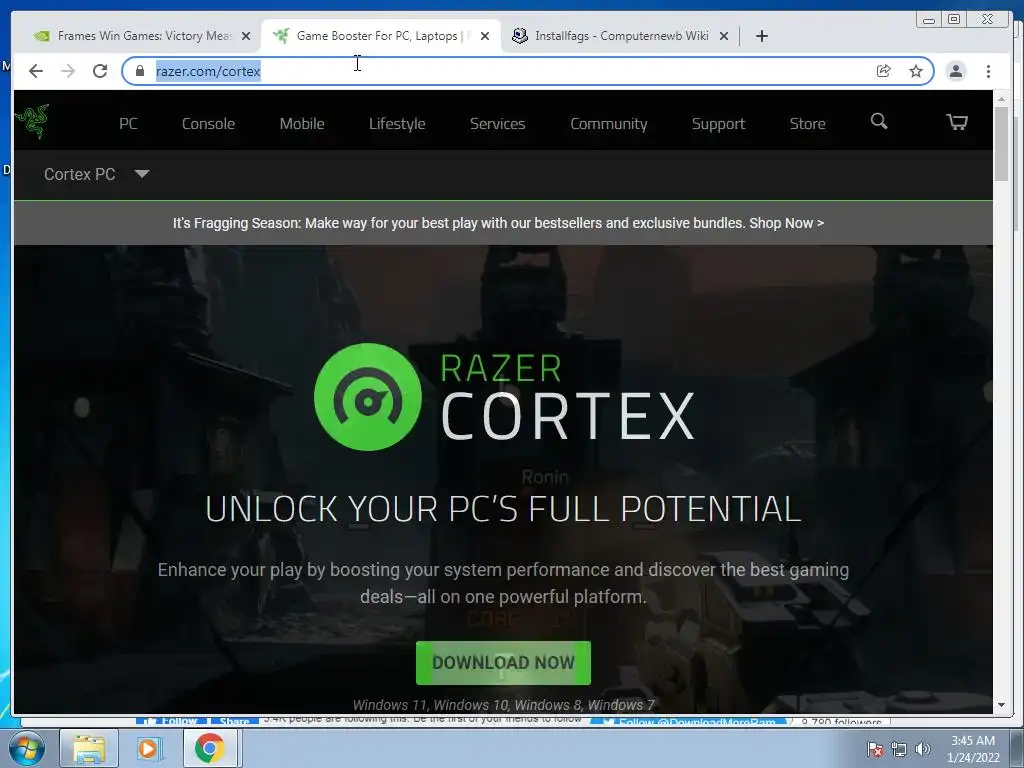This screenshot has height=768, width=1024.
Task: Click the Windows 11, Windows 10 compatibility text
Action: 503,705
